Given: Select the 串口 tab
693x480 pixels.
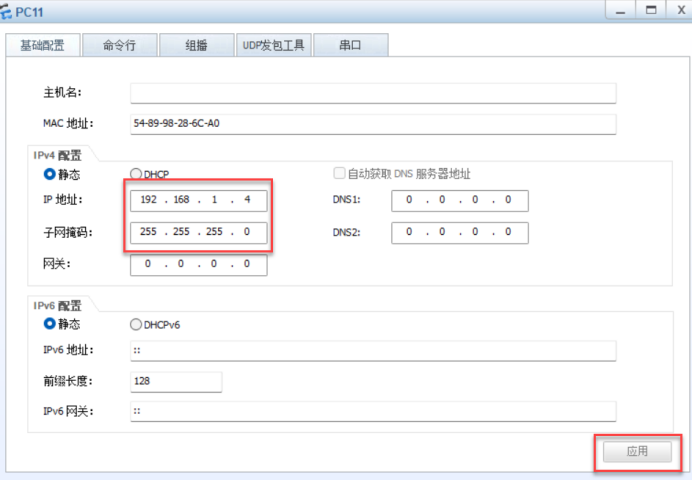Looking at the screenshot, I should pyautogui.click(x=350, y=46).
